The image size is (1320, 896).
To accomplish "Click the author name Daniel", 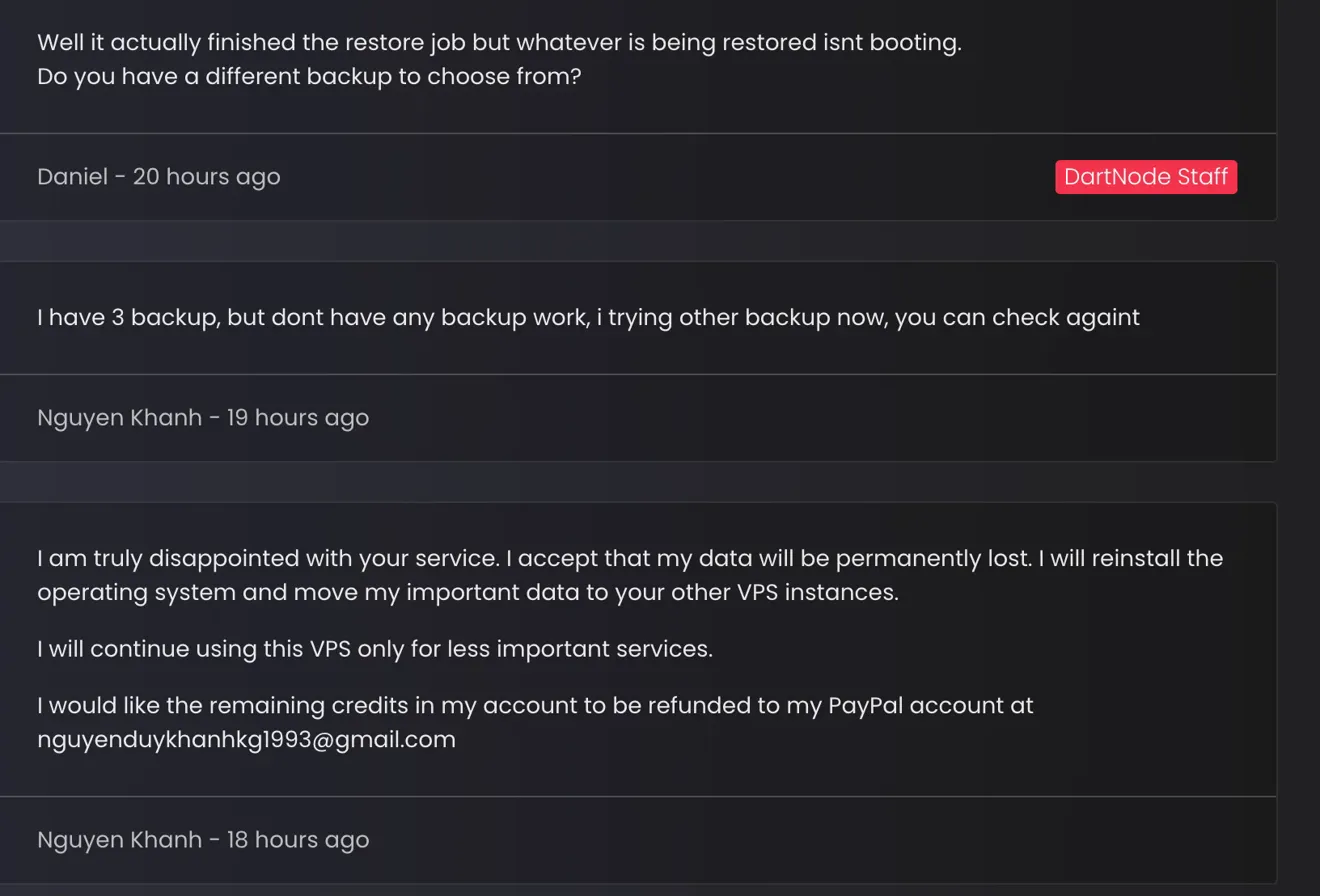I will pos(72,177).
